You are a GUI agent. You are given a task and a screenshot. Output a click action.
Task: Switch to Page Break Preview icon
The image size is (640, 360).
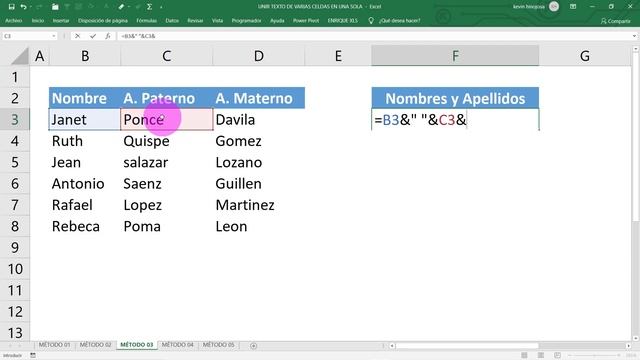(x=557, y=356)
